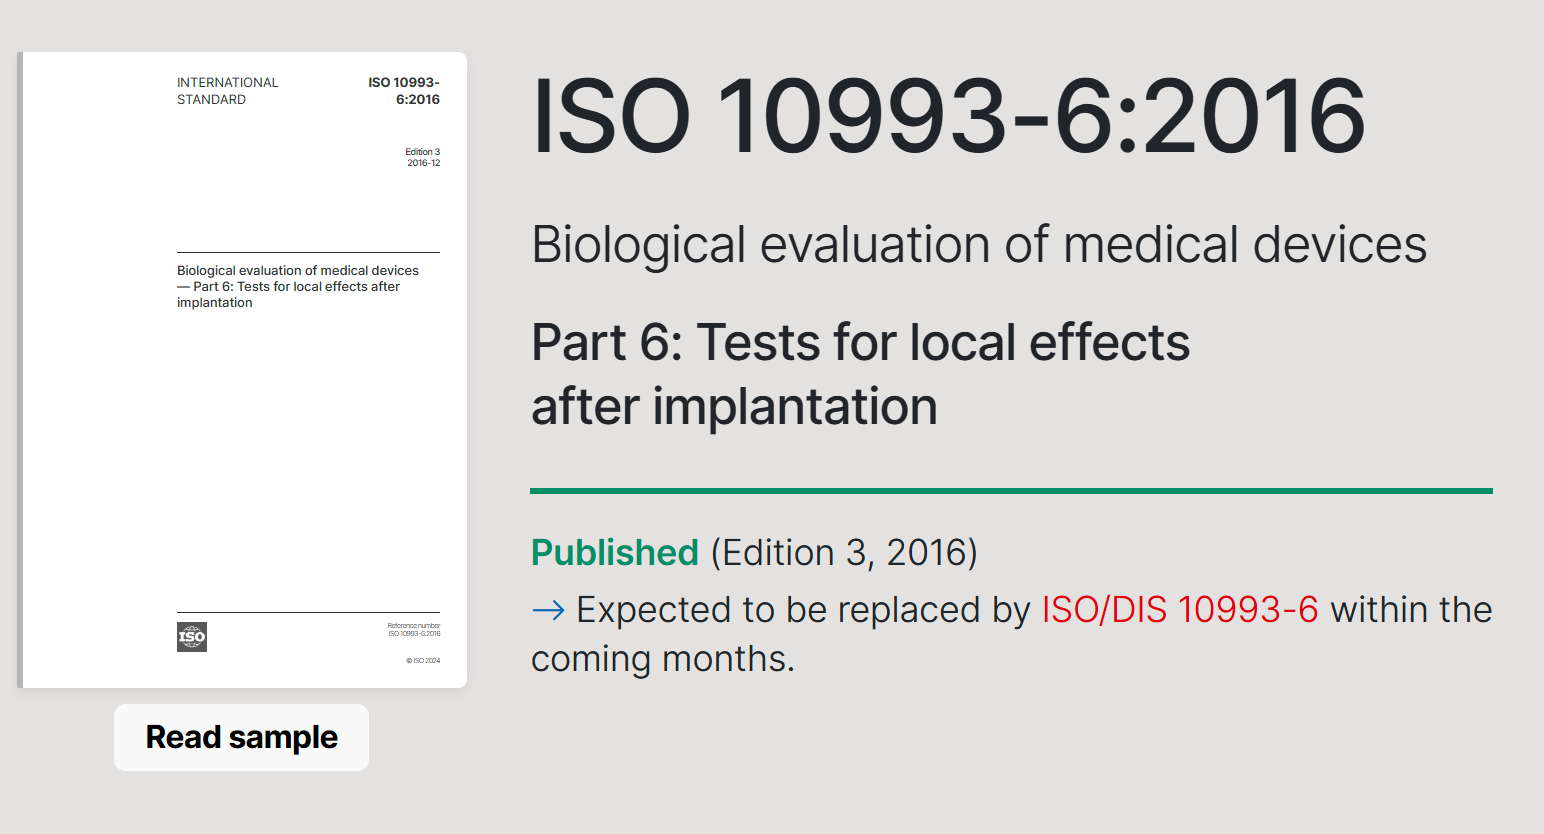Click the © ISO 2024 copyright notice

pos(423,660)
